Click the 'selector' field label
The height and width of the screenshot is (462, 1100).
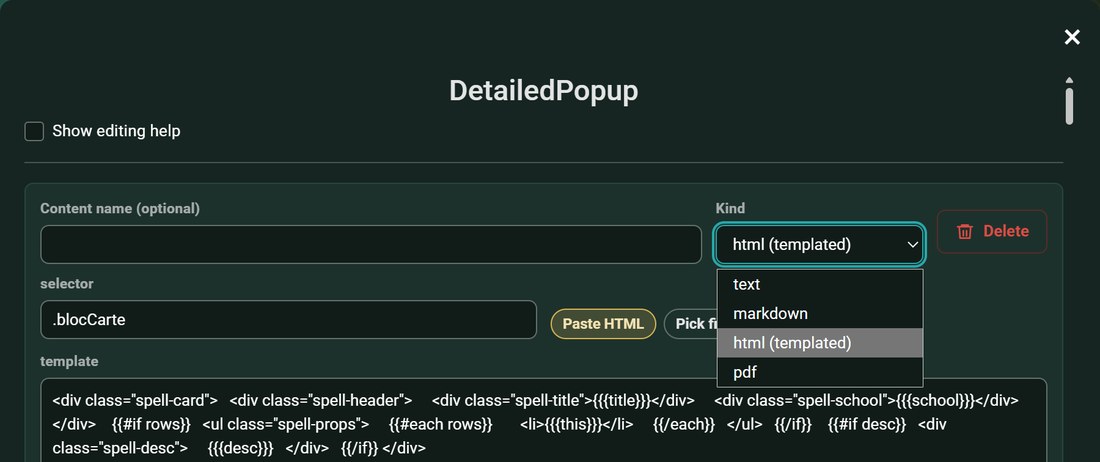pos(67,284)
